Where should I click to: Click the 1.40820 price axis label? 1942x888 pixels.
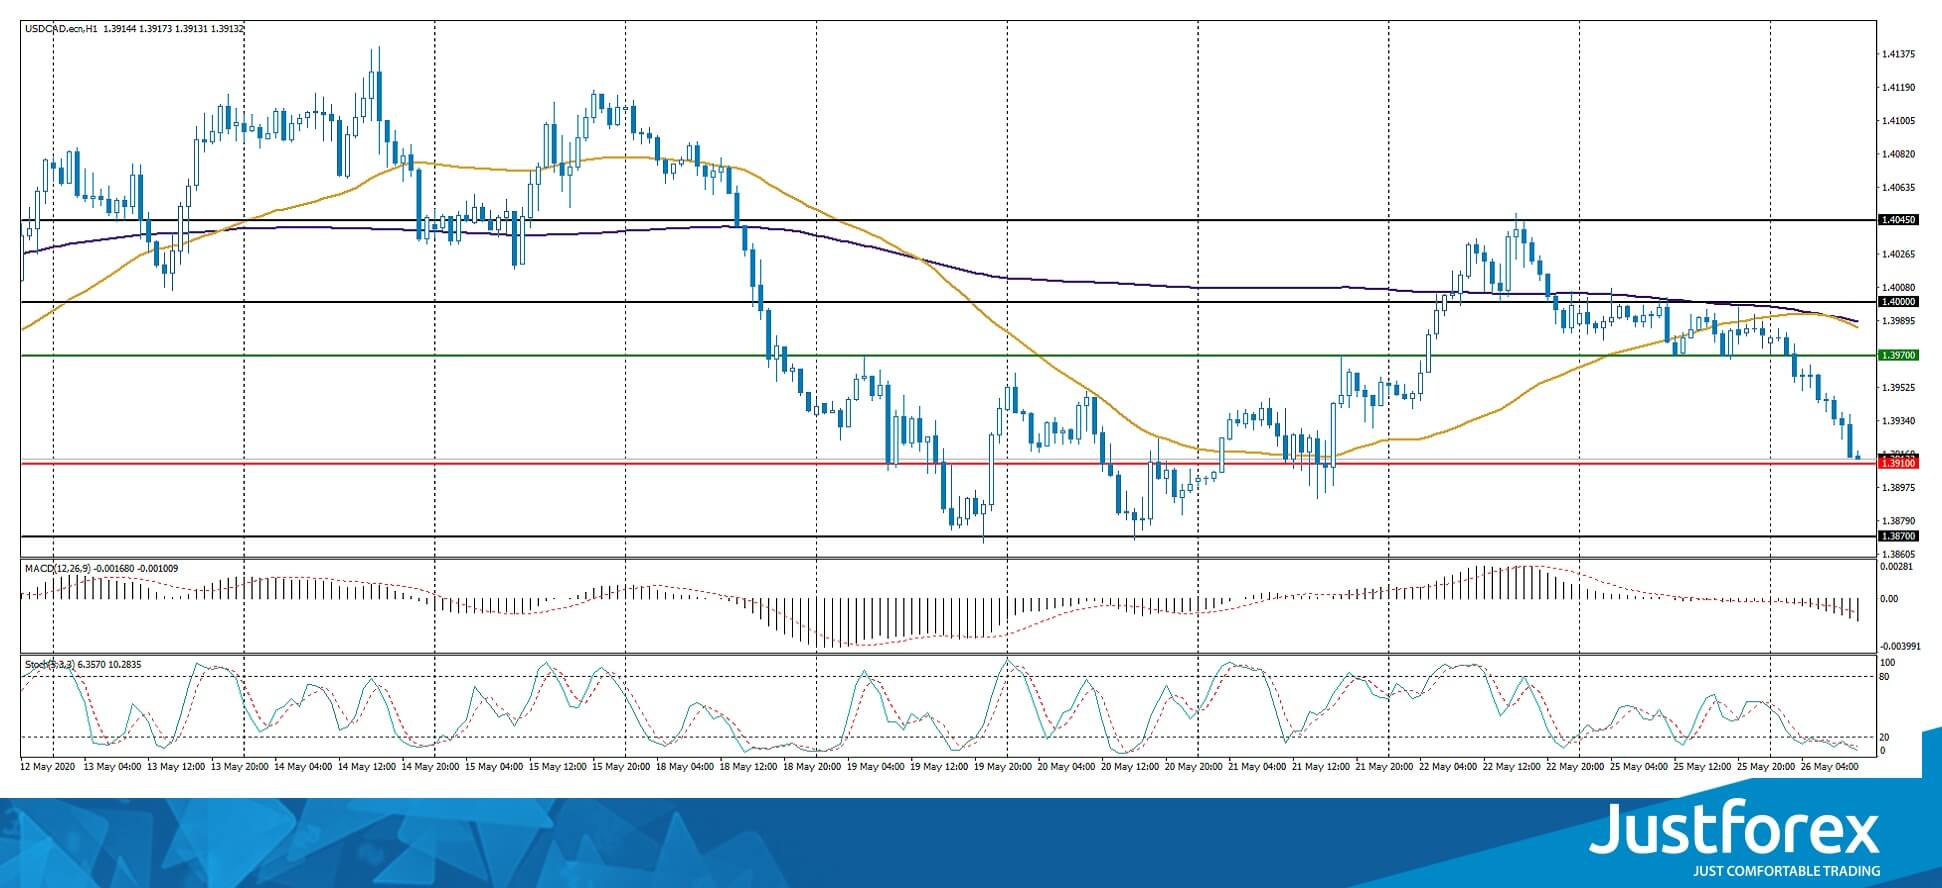coord(1898,155)
